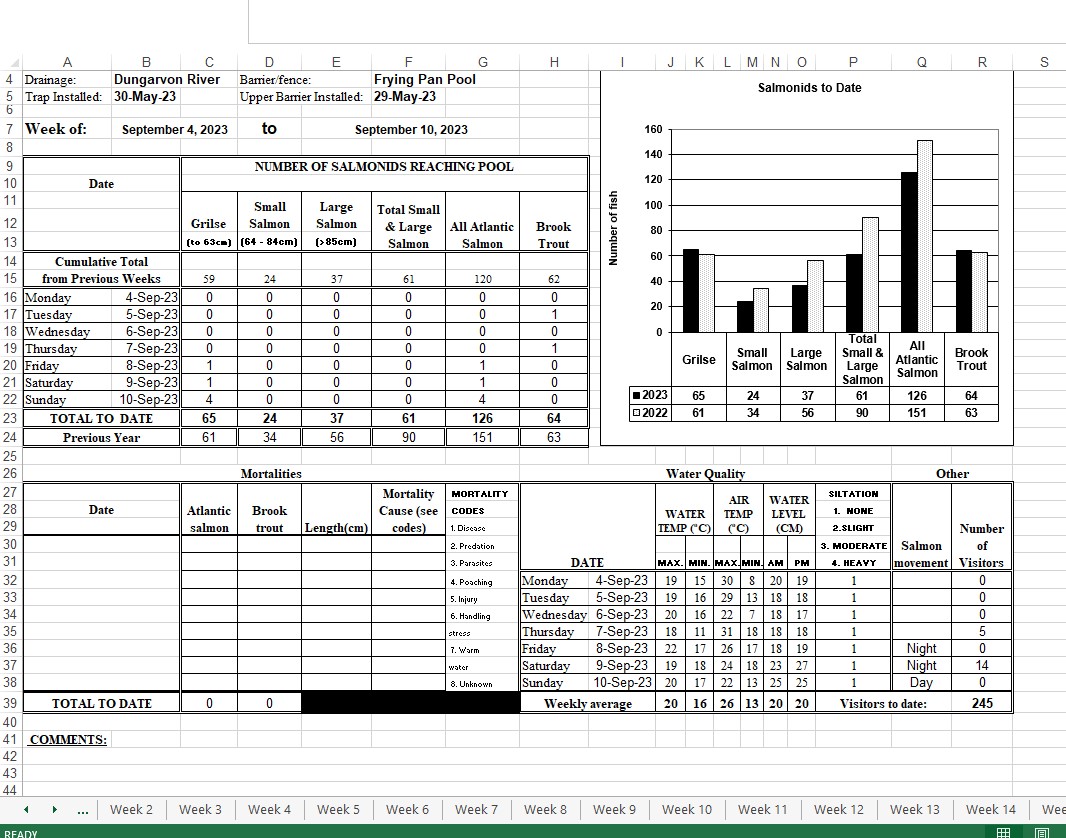Select row 7 header
The image size is (1066, 838).
[10, 129]
